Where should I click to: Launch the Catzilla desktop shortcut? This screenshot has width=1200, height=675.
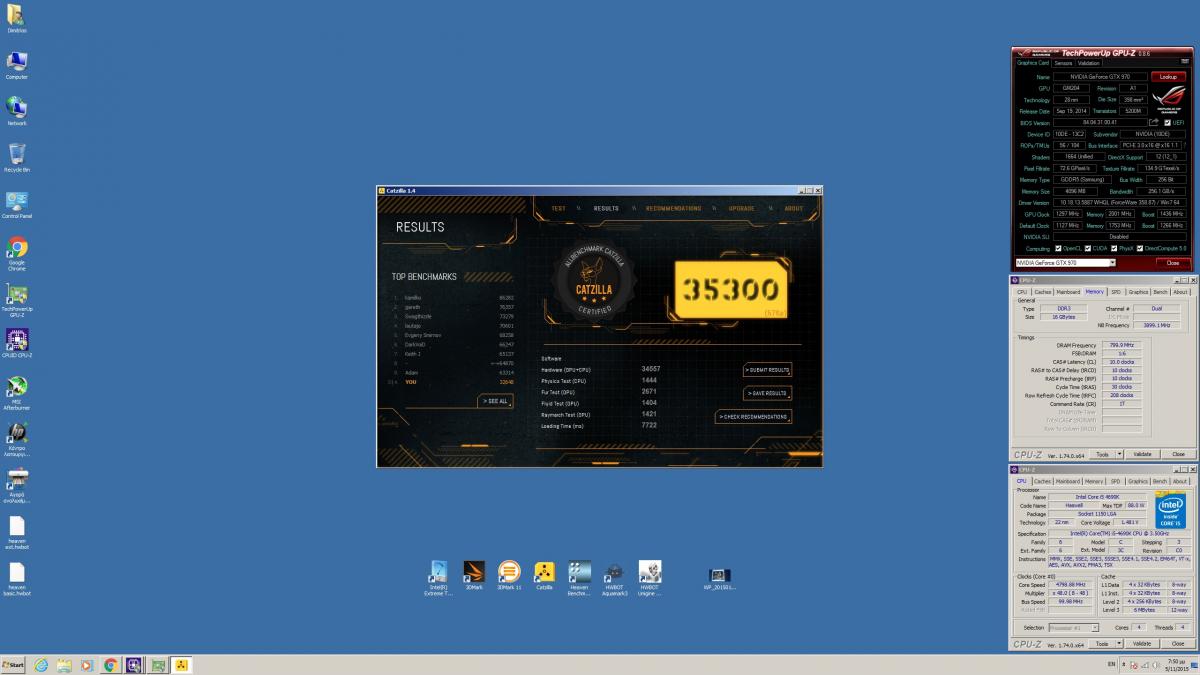544,575
